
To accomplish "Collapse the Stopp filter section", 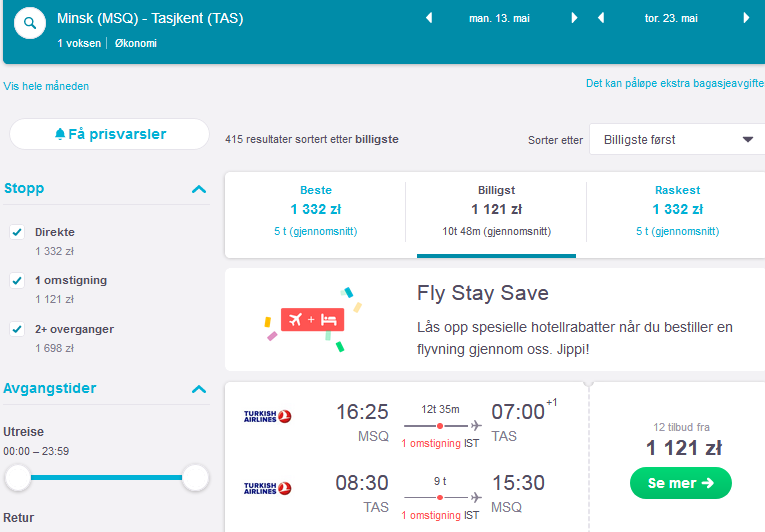I will (199, 189).
